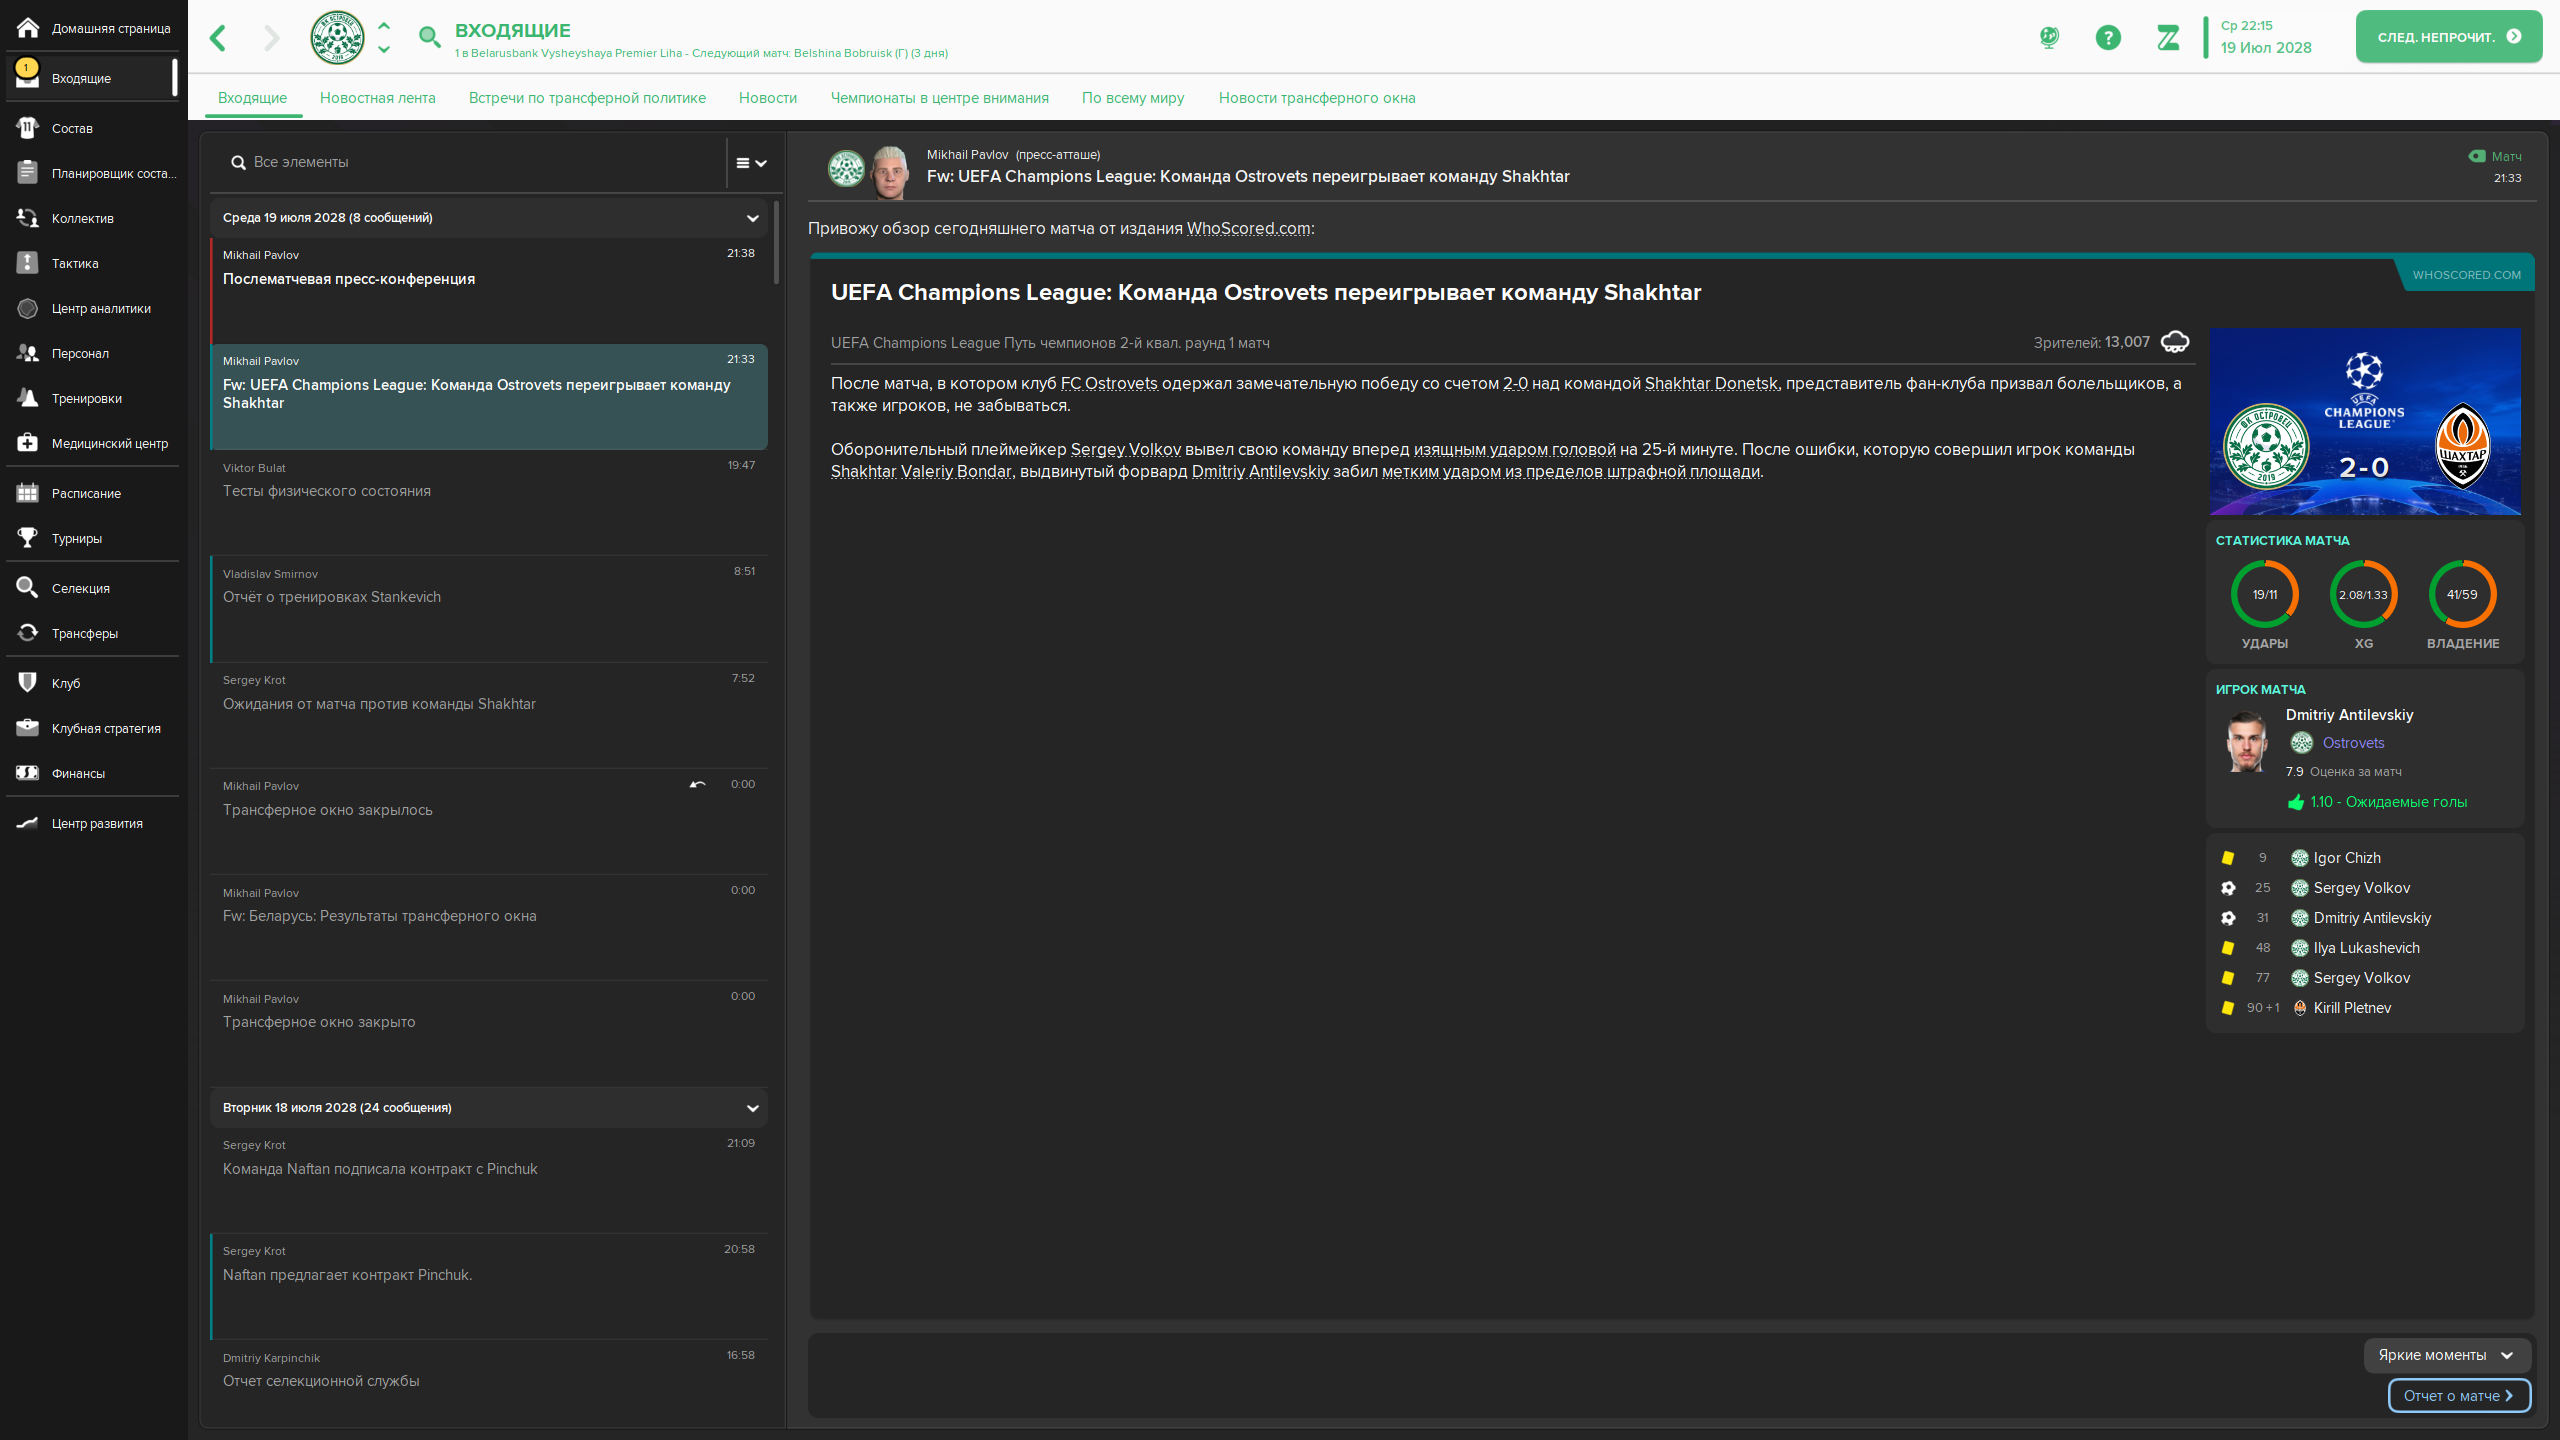Screen dimensions: 2560x1440
Task: Open the Отчет о матче button
Action: pyautogui.click(x=2459, y=1396)
